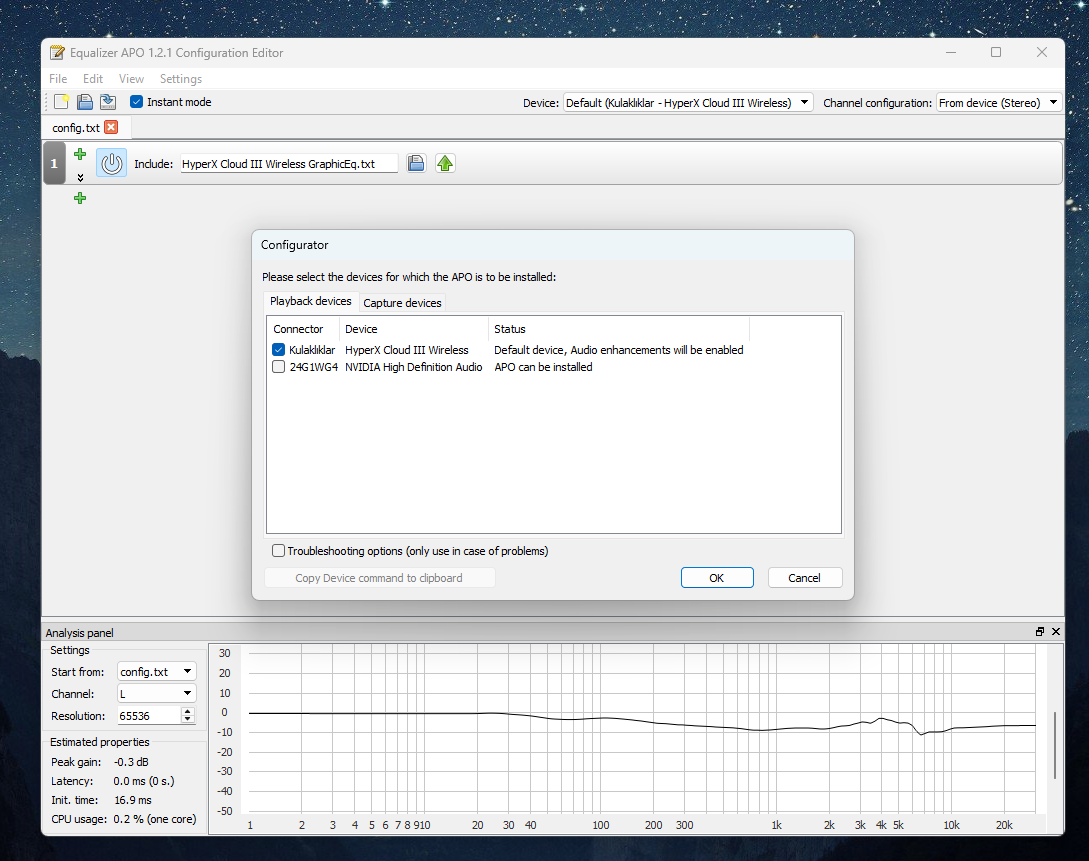Close the config.txt tab with the red X
Viewport: 1089px width, 861px height.
[111, 127]
